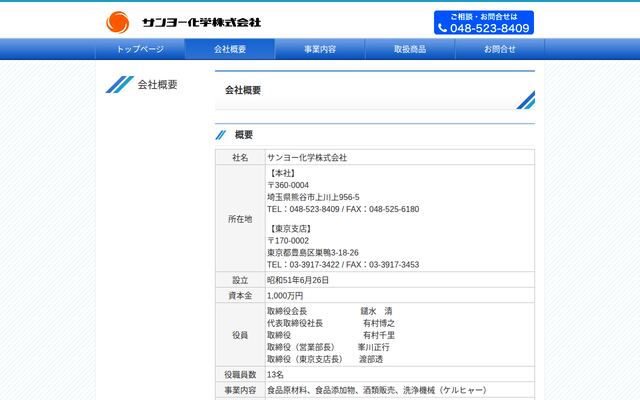This screenshot has width=640, height=400.
Task: Click the サンヨー化学株式会社 header logo text
Action: pos(202,22)
